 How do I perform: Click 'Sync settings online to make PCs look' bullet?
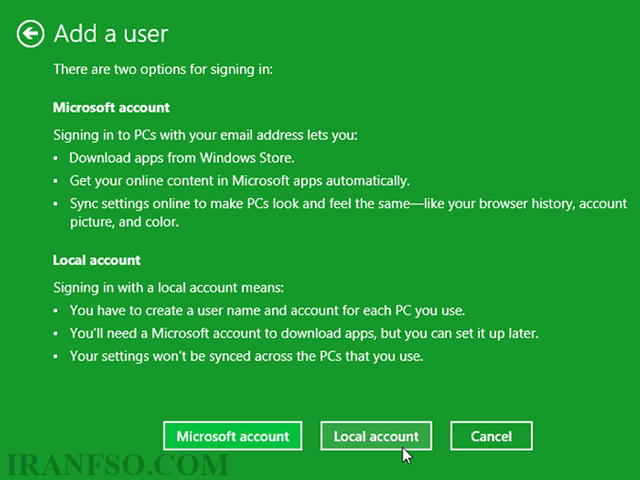[x=348, y=204]
